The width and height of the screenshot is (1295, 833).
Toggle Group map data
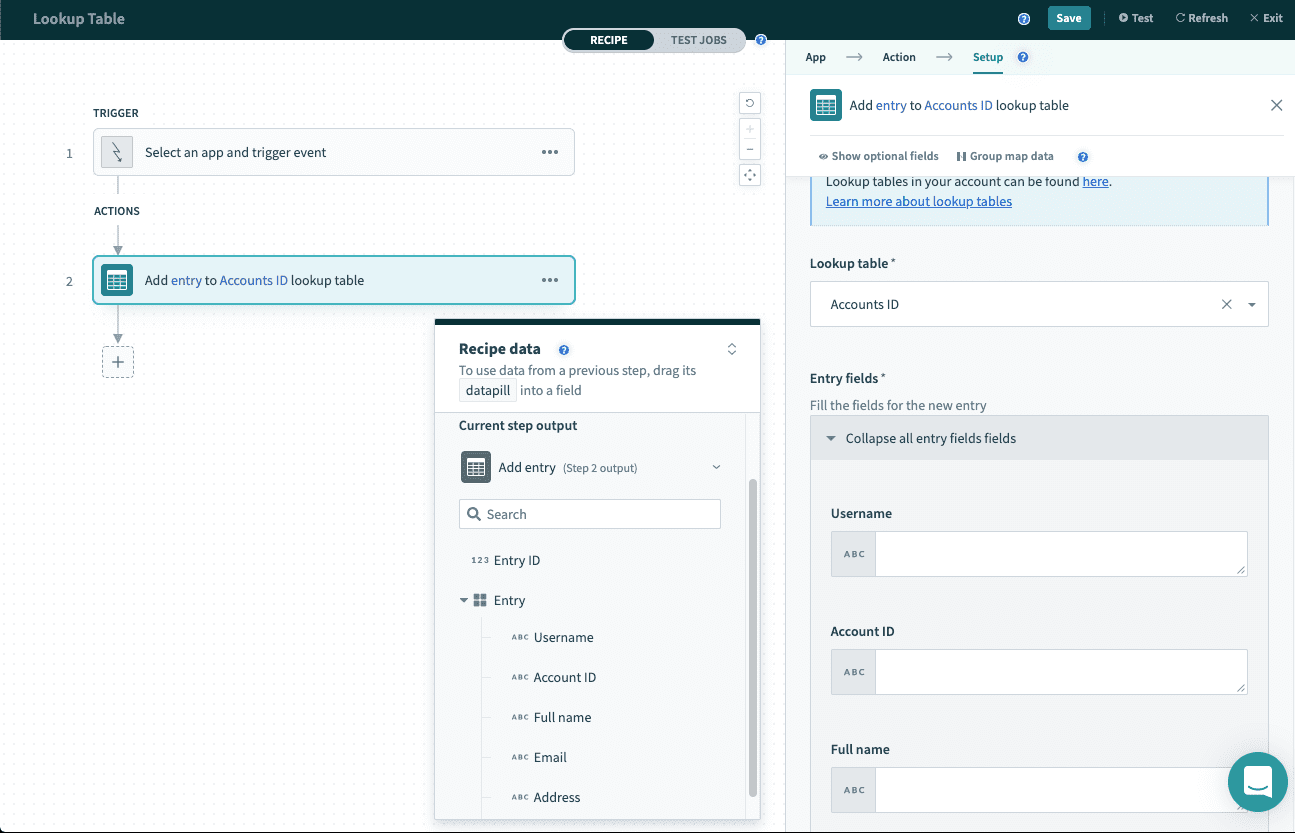pyautogui.click(x=1006, y=156)
